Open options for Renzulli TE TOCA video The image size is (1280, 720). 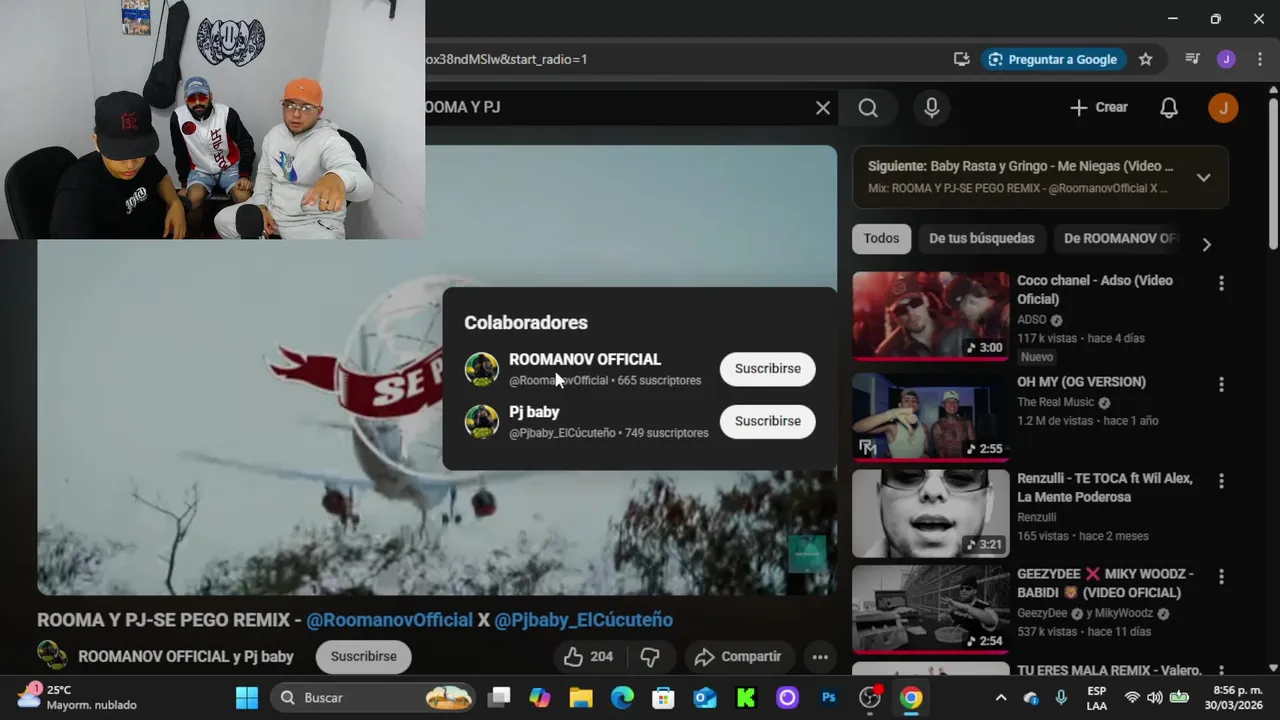[1220, 482]
